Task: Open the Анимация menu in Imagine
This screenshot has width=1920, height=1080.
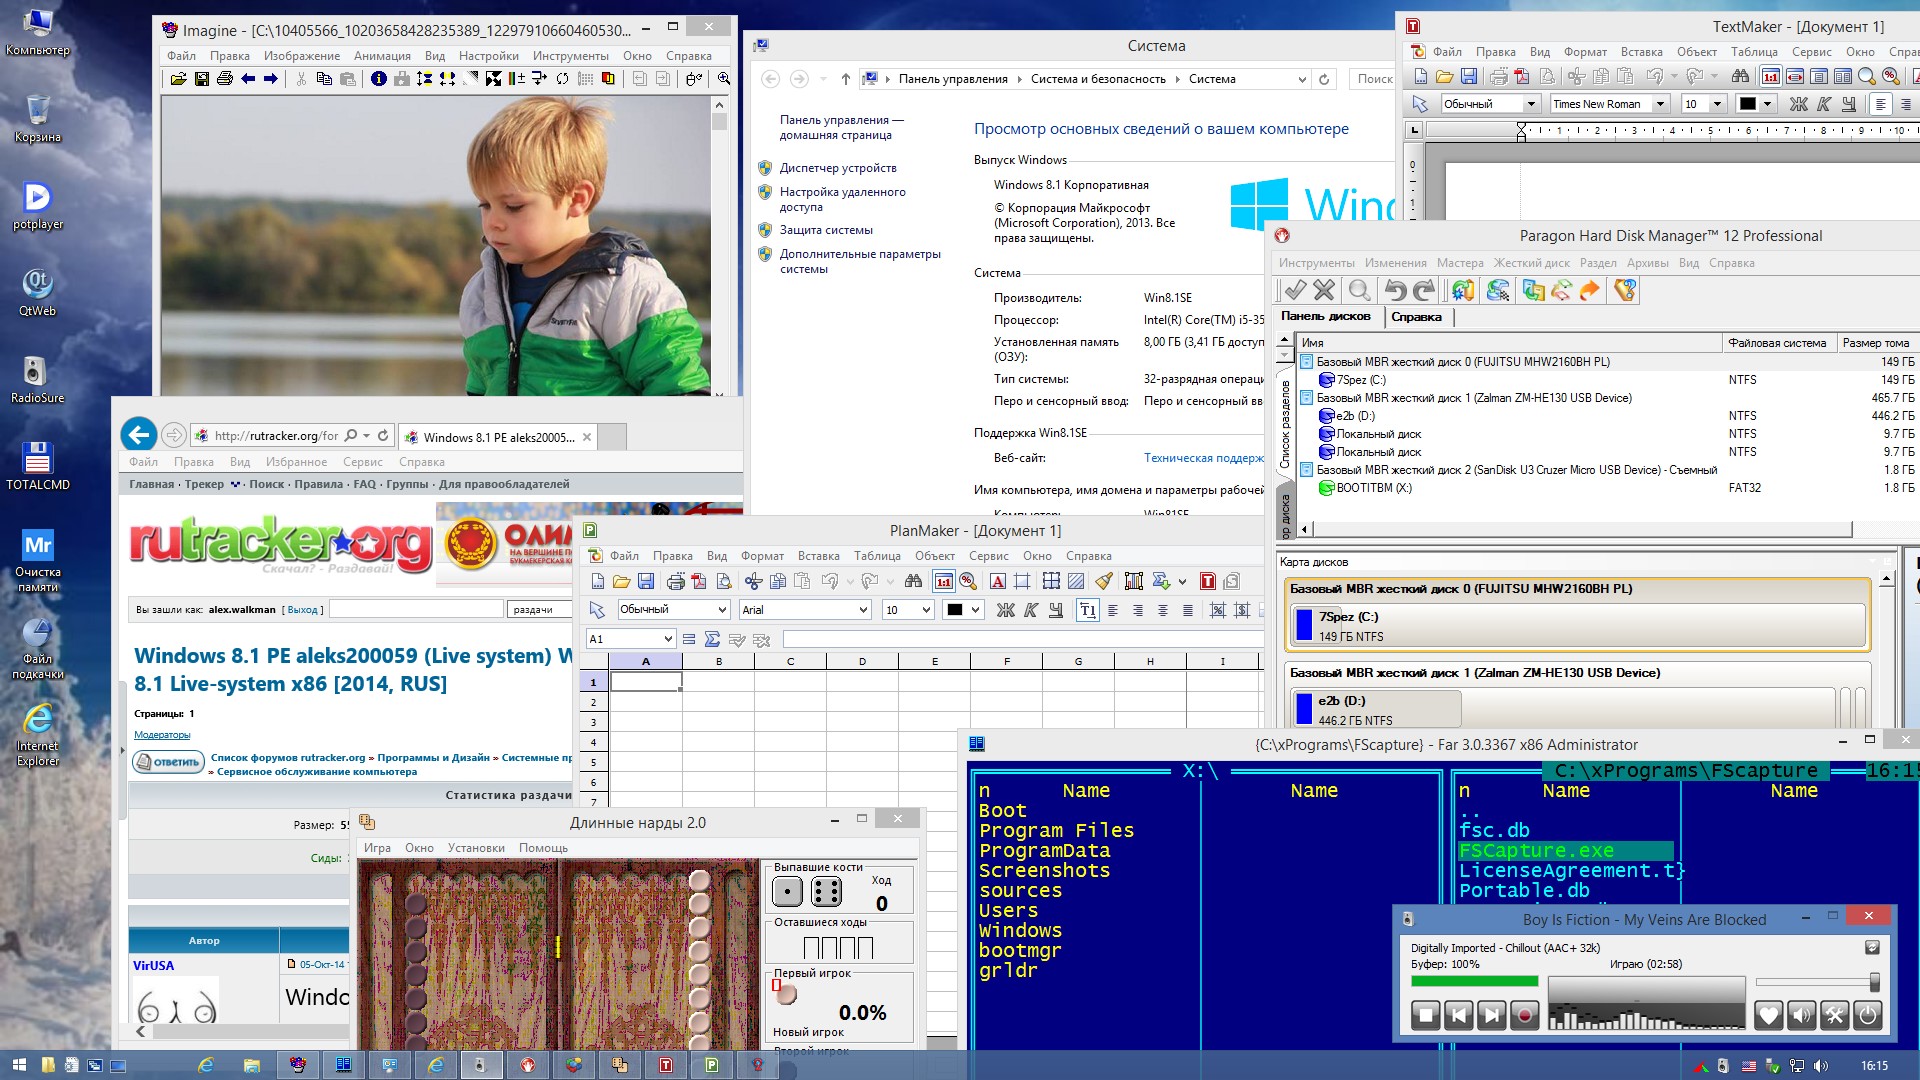Action: point(382,56)
